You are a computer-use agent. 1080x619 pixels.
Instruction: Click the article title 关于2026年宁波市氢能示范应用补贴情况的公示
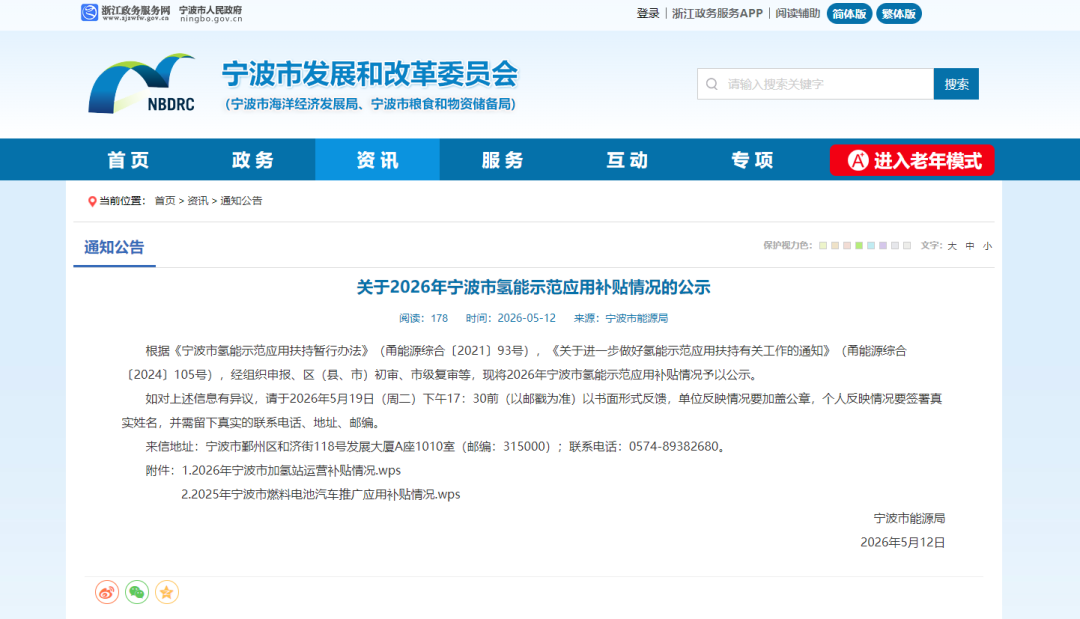(x=533, y=287)
